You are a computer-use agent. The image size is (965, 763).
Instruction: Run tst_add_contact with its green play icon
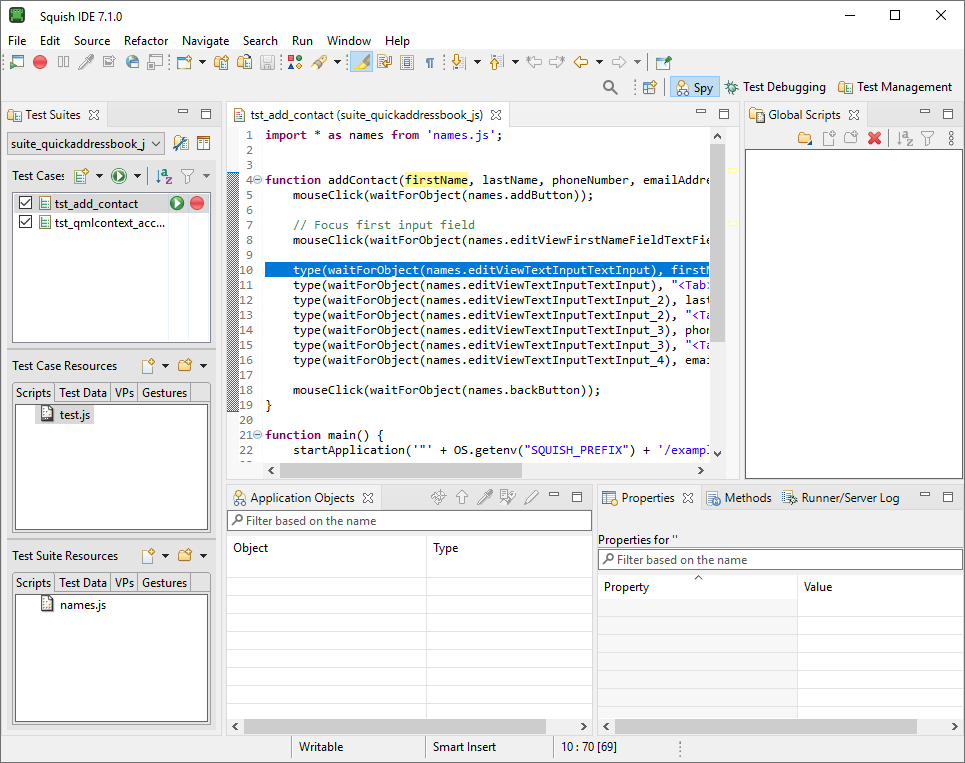(x=177, y=204)
